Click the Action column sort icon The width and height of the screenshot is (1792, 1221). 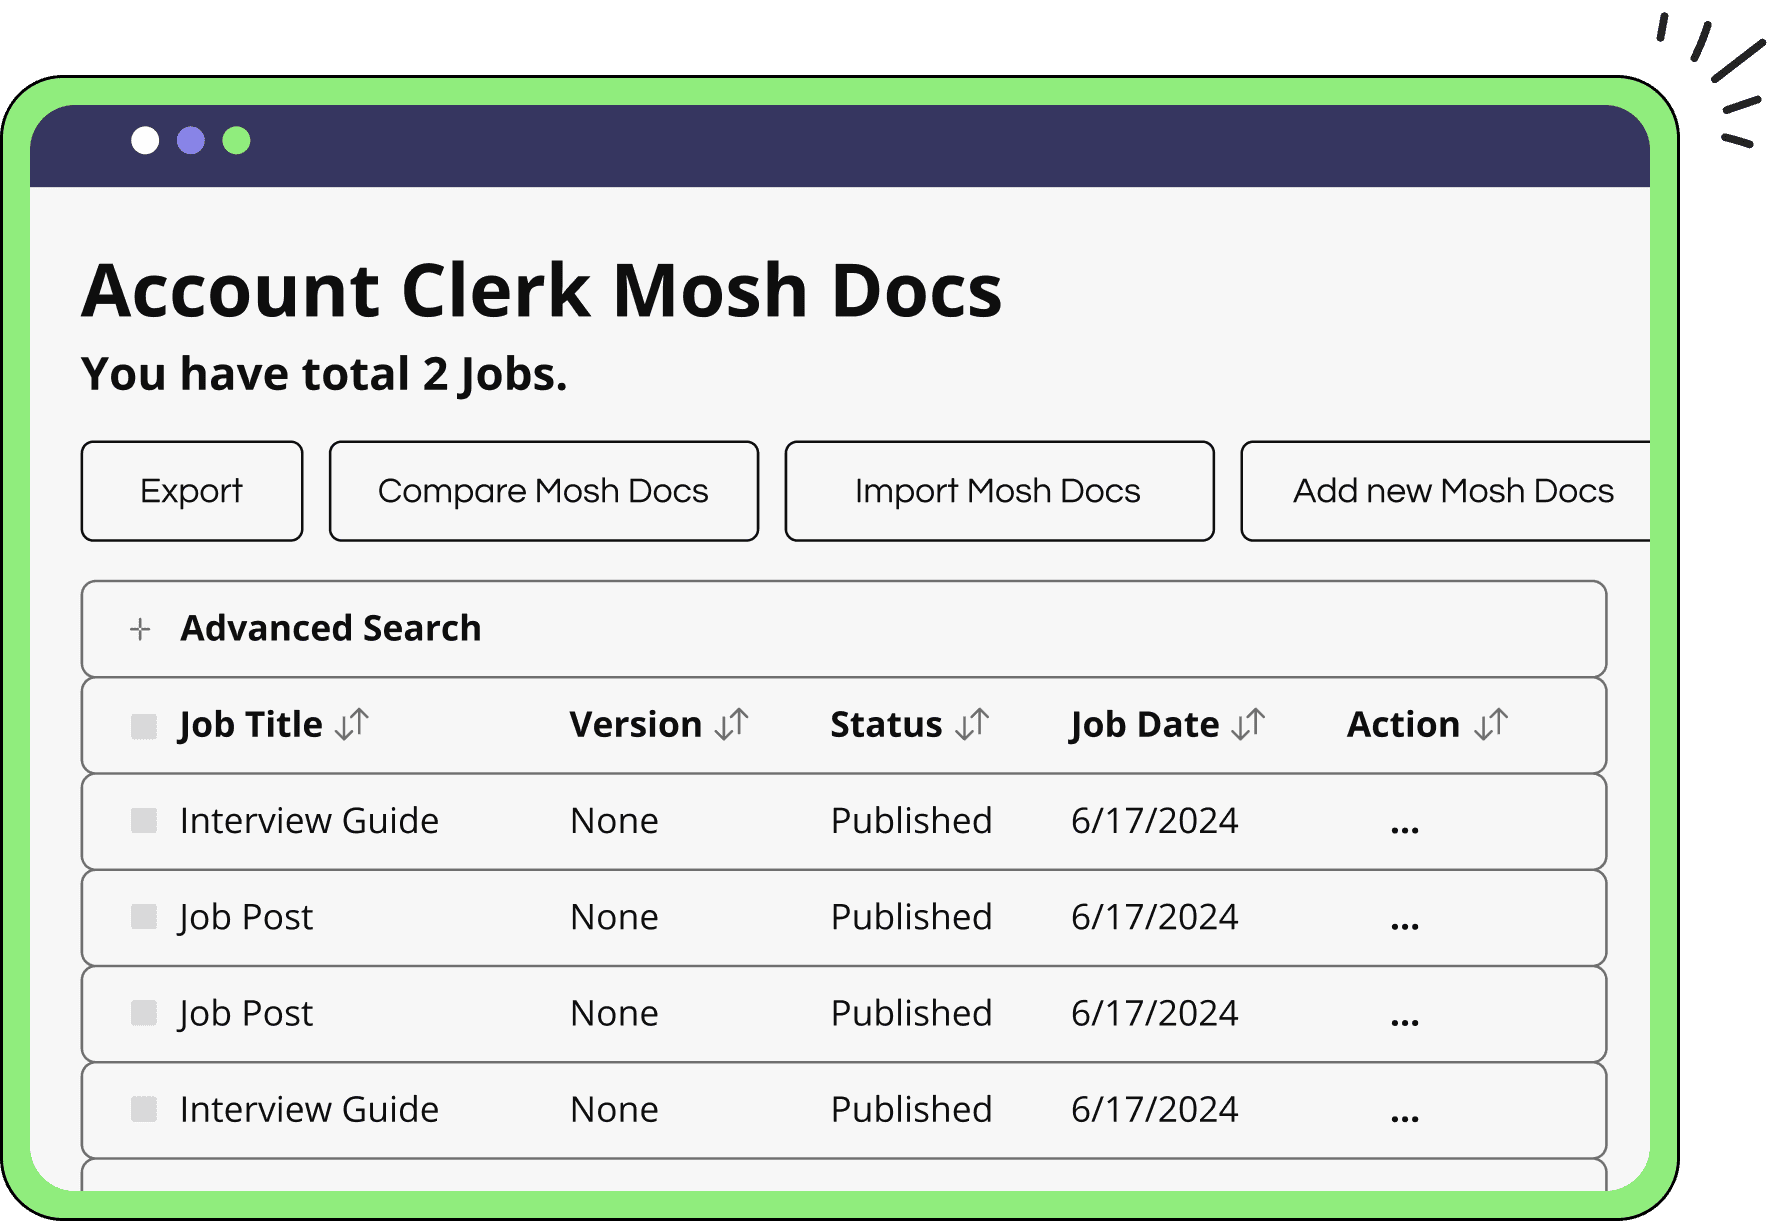click(x=1491, y=724)
